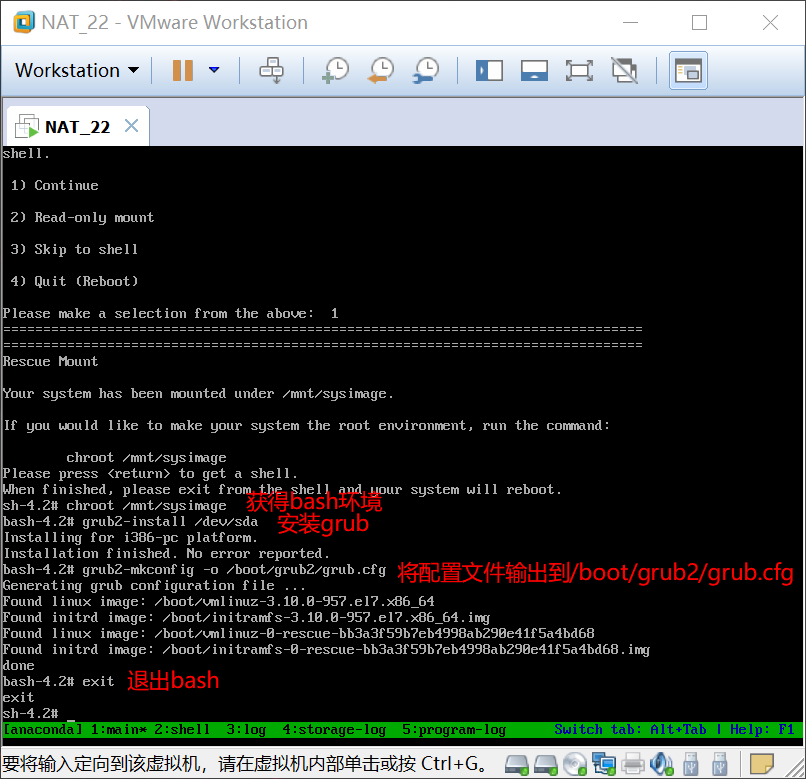The width and height of the screenshot is (806, 779).
Task: Click the sh-4.2# prompt cursor line
Action: click(x=39, y=713)
